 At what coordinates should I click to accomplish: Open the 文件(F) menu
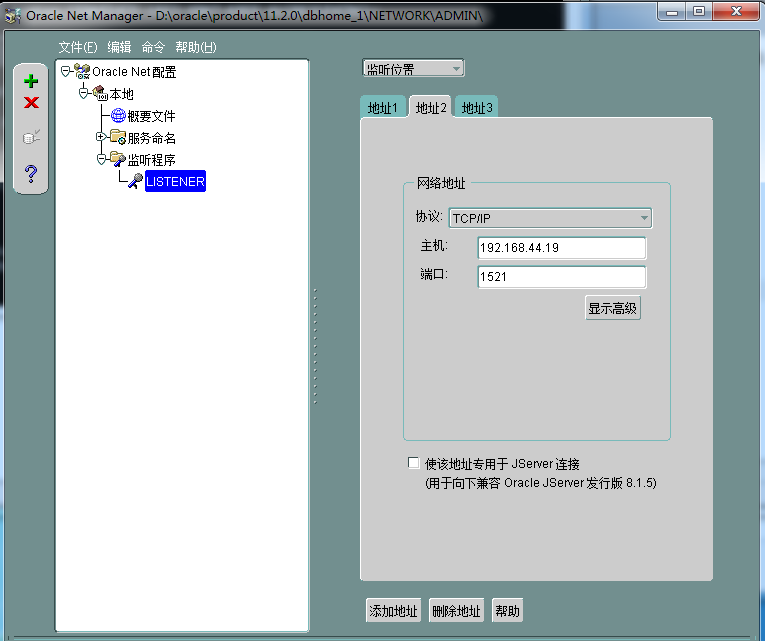[78, 47]
